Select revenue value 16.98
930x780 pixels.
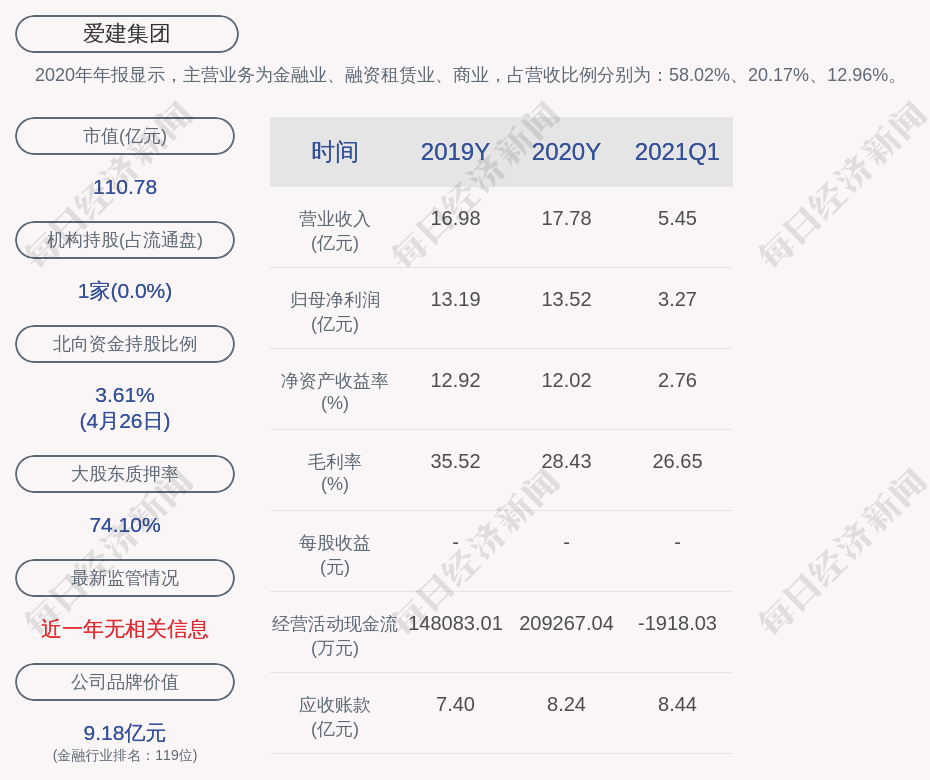456,218
